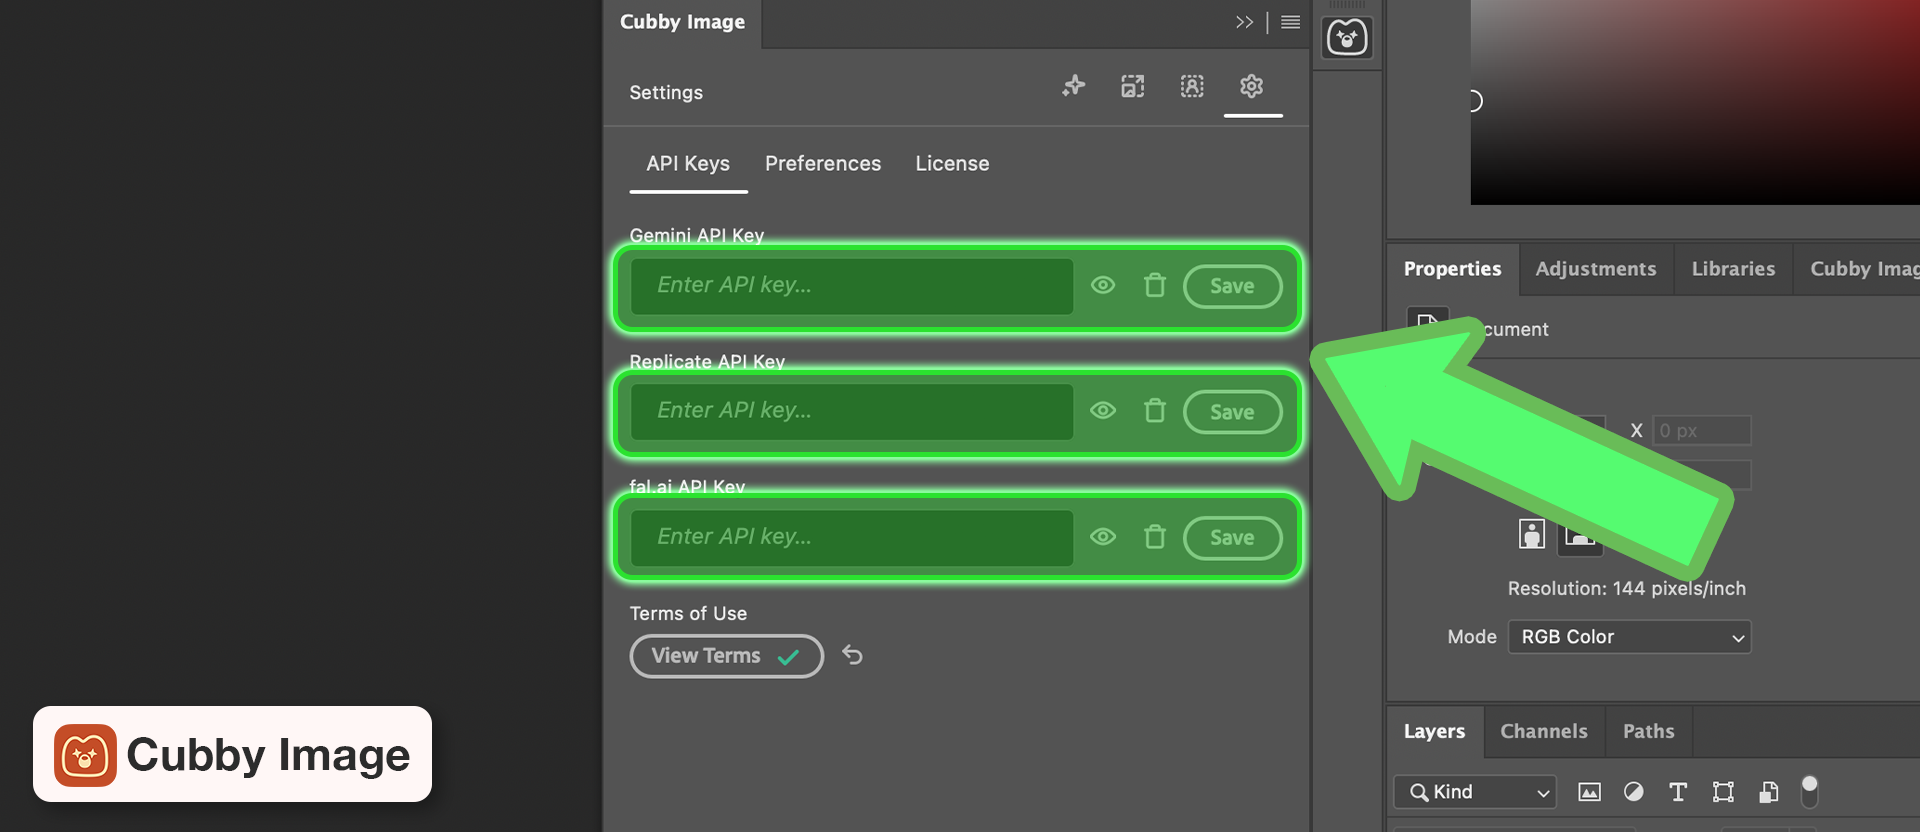Click the Replicate API Key input field
Viewport: 1920px width, 832px height.
pos(852,412)
